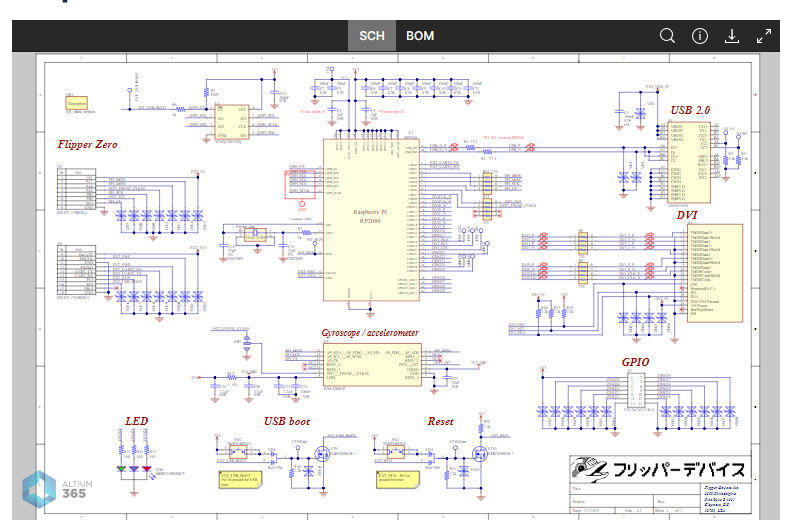Select the USB 2.0 connector component
The width and height of the screenshot is (787, 532).
pyautogui.click(x=690, y=162)
